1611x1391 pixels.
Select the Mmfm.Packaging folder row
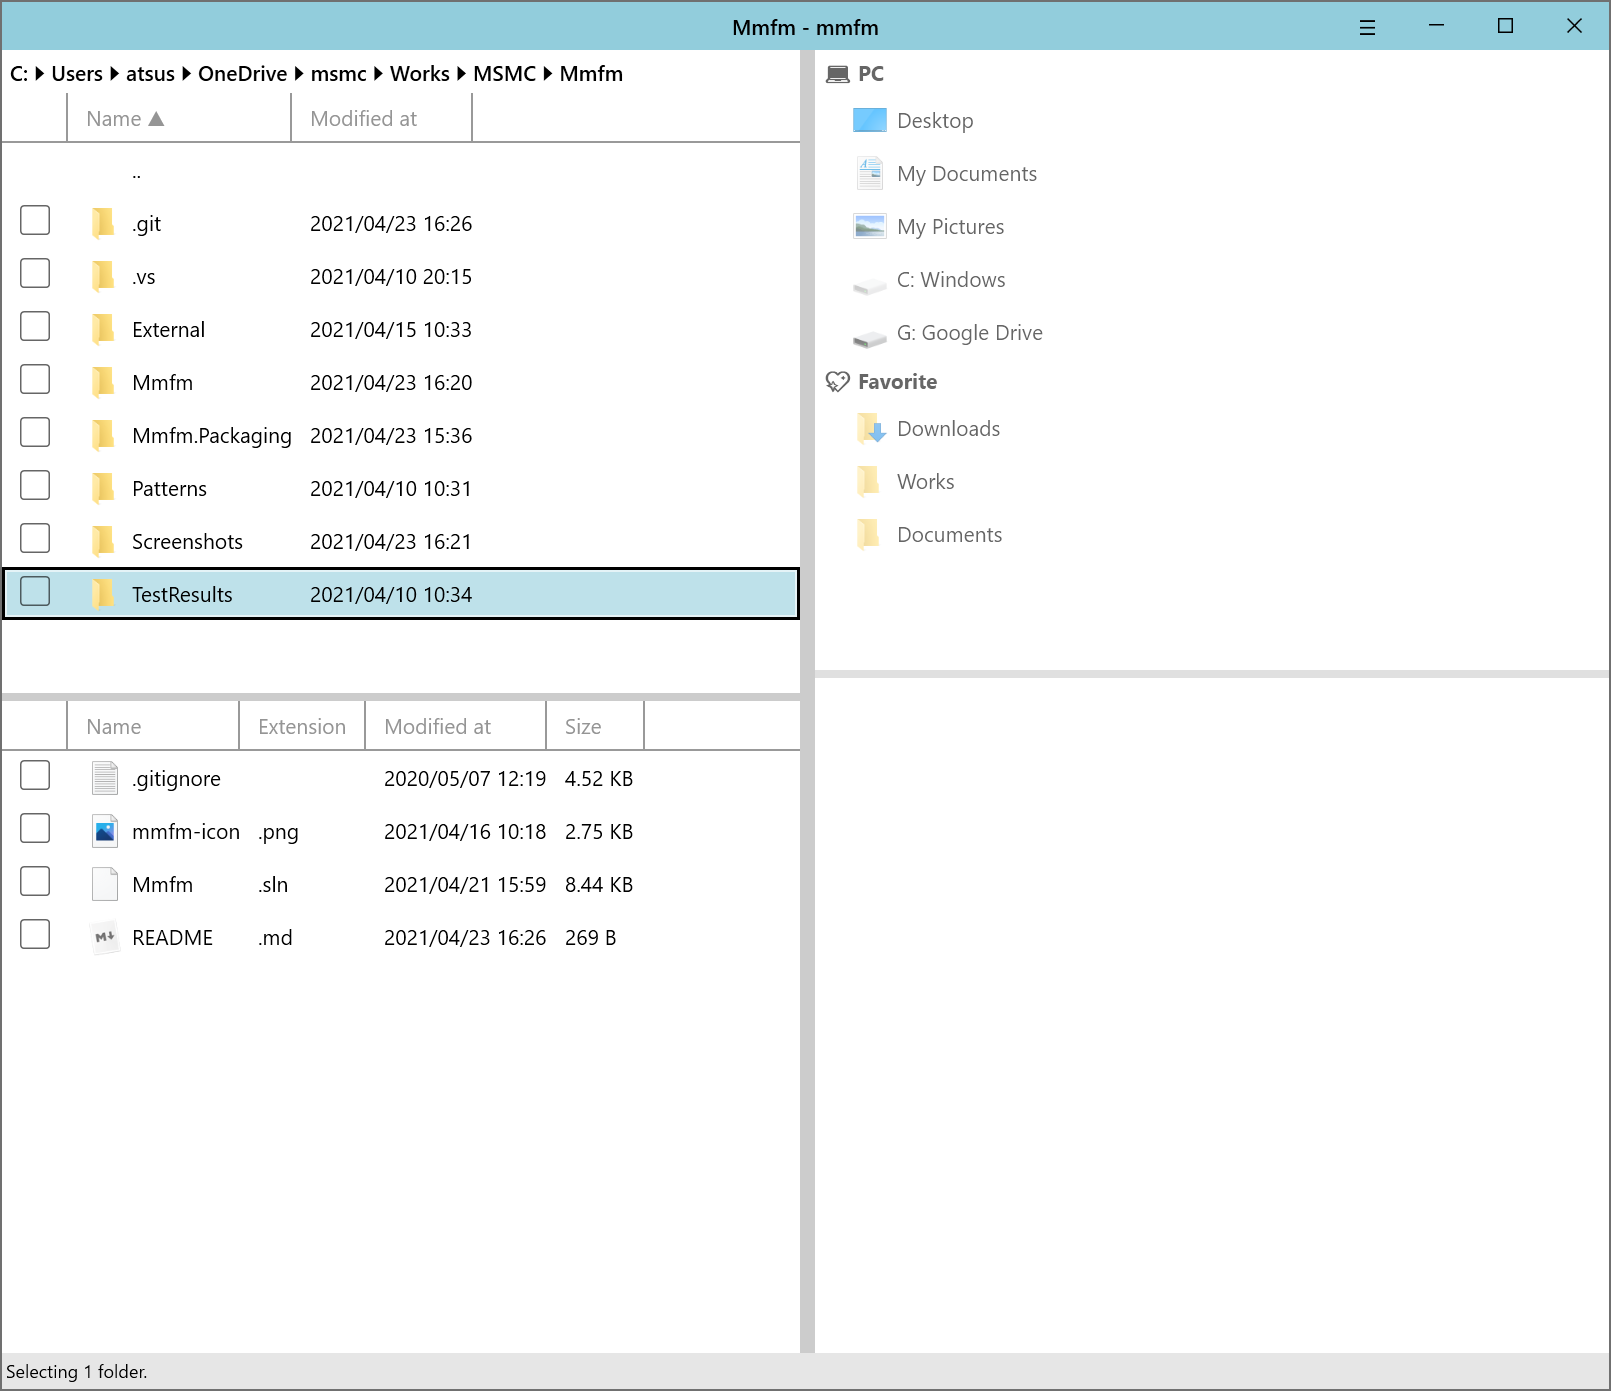(x=211, y=436)
